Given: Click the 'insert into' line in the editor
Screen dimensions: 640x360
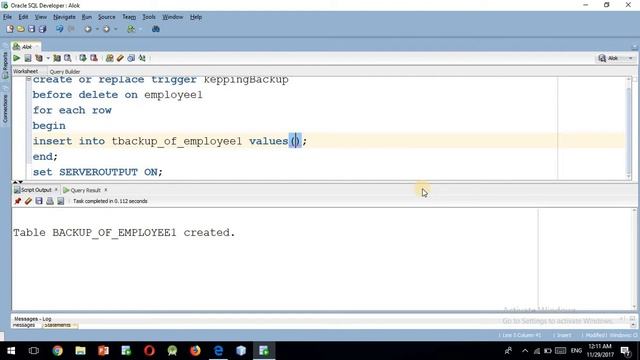Looking at the screenshot, I should [169, 141].
